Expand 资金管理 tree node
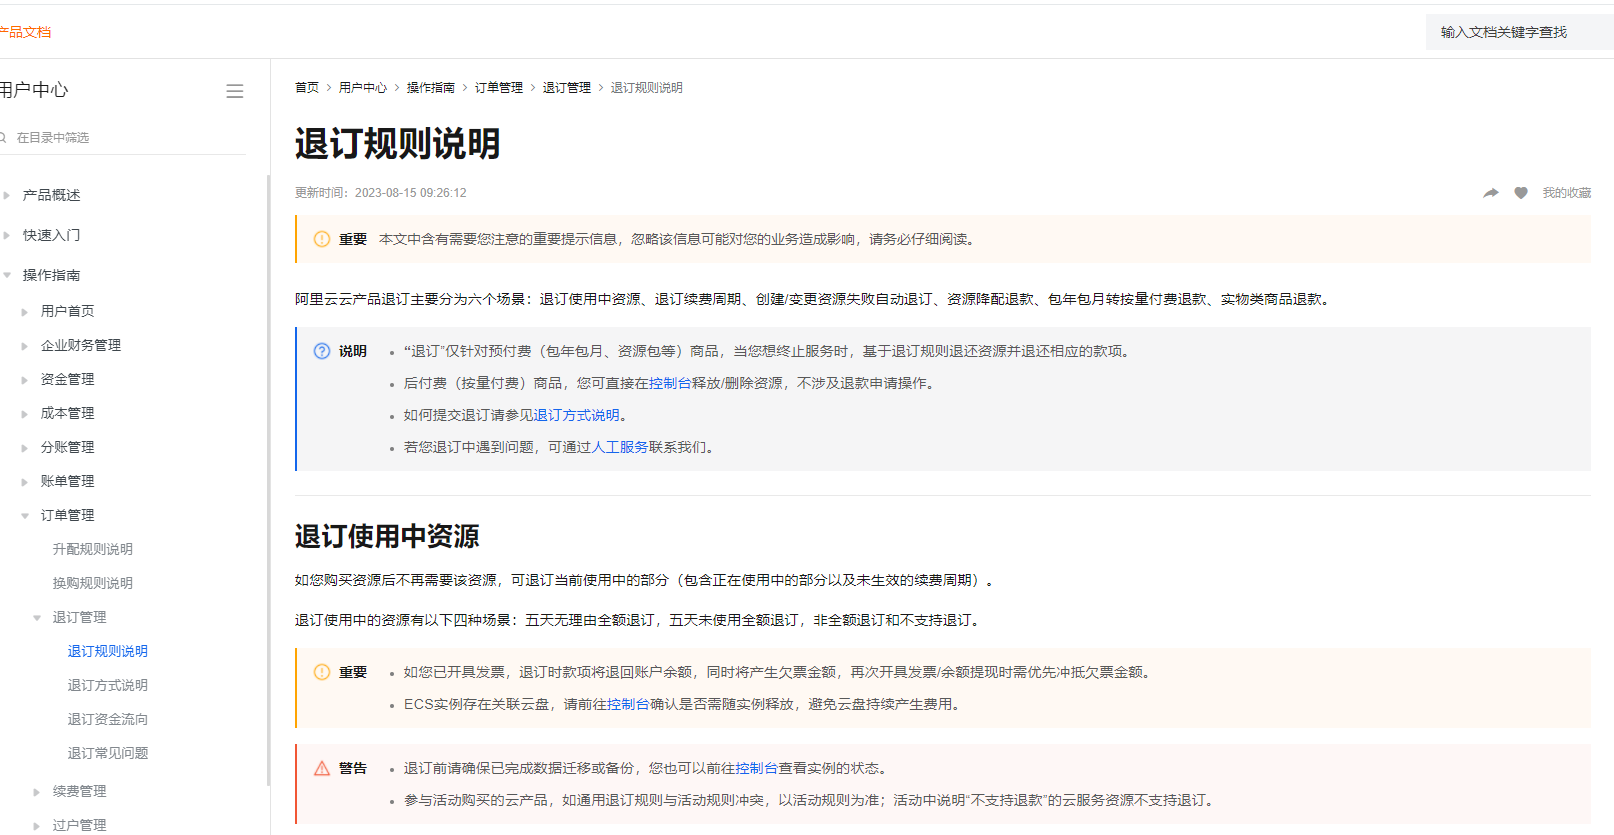This screenshot has width=1614, height=835. coord(25,379)
